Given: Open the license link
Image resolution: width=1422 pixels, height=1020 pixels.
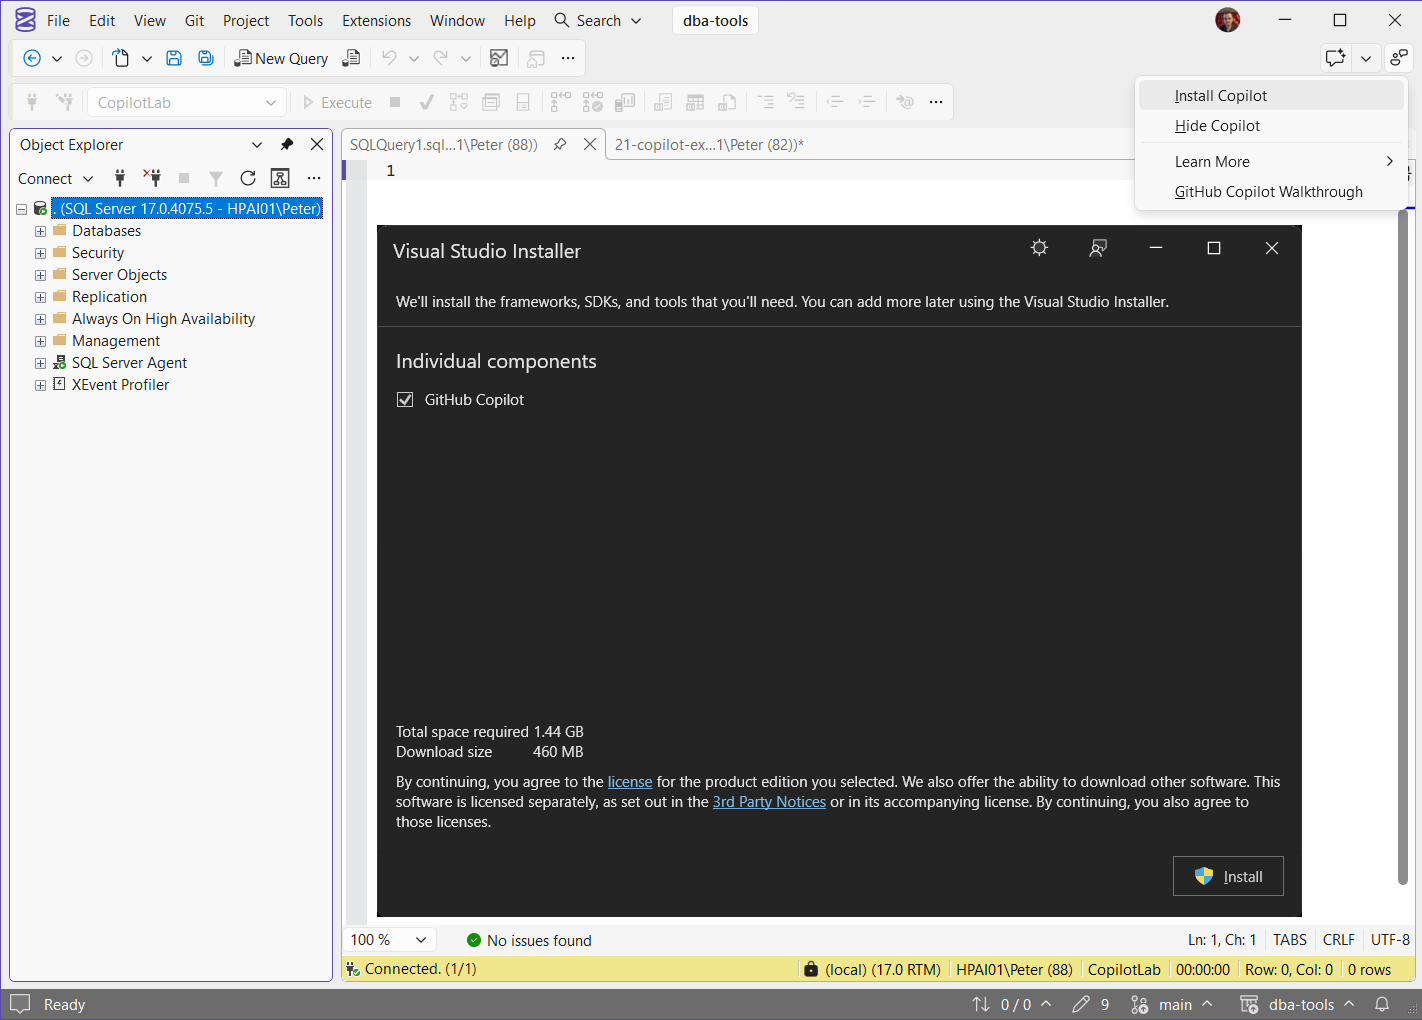Looking at the screenshot, I should pos(630,782).
